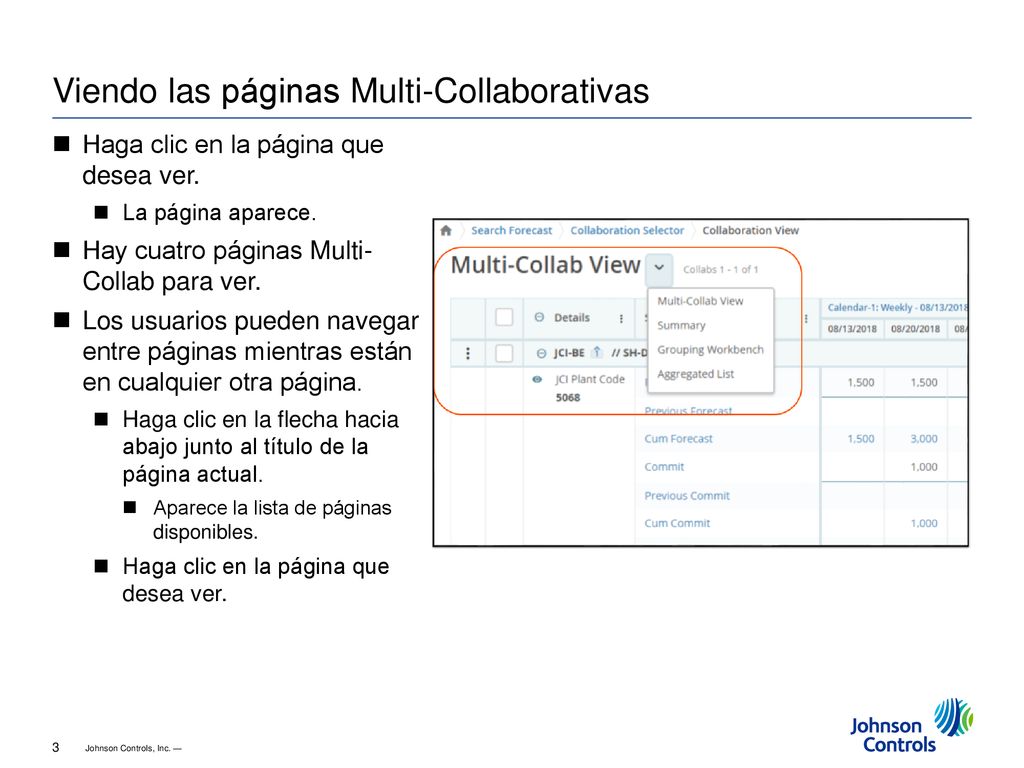The height and width of the screenshot is (768, 1024).
Task: Open the Collaboration Selector breadcrumb link
Action: point(627,231)
